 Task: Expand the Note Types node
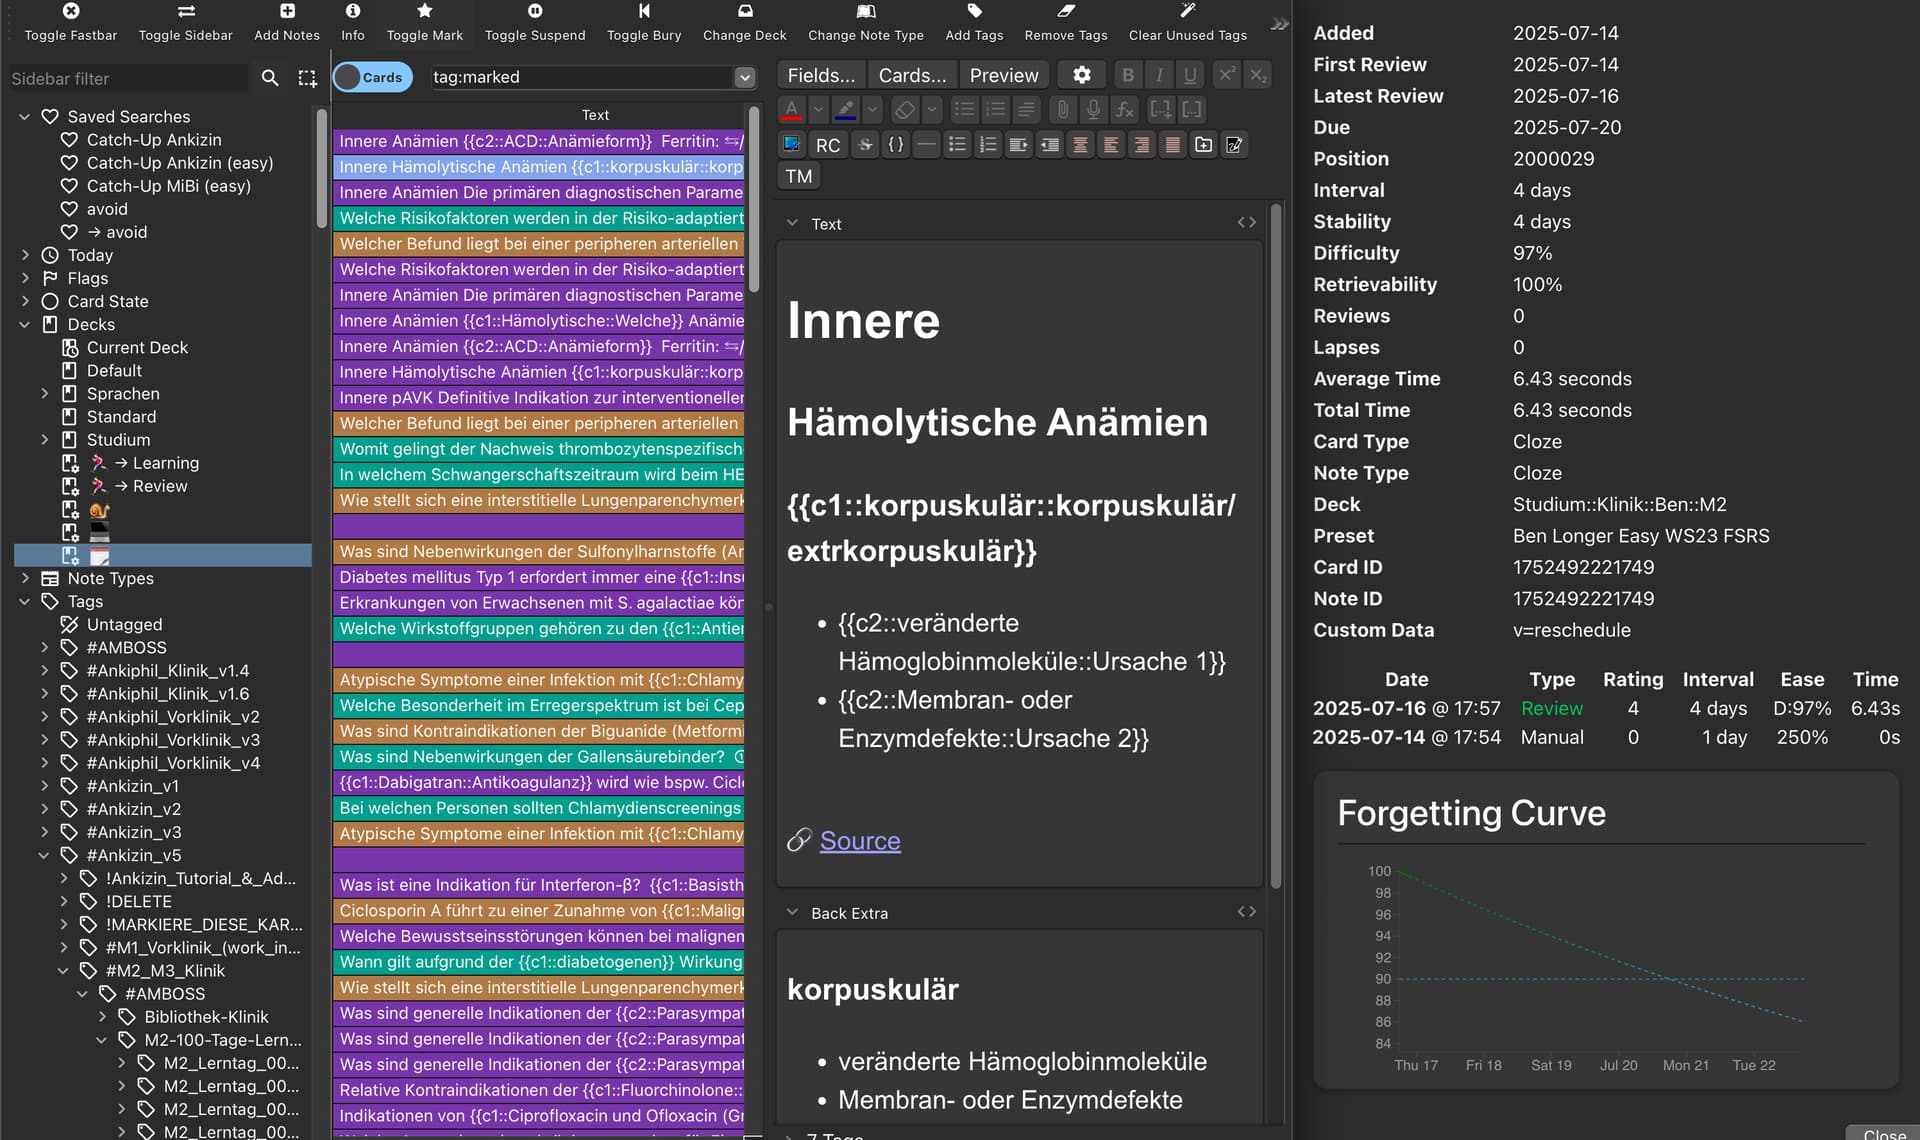pyautogui.click(x=25, y=578)
